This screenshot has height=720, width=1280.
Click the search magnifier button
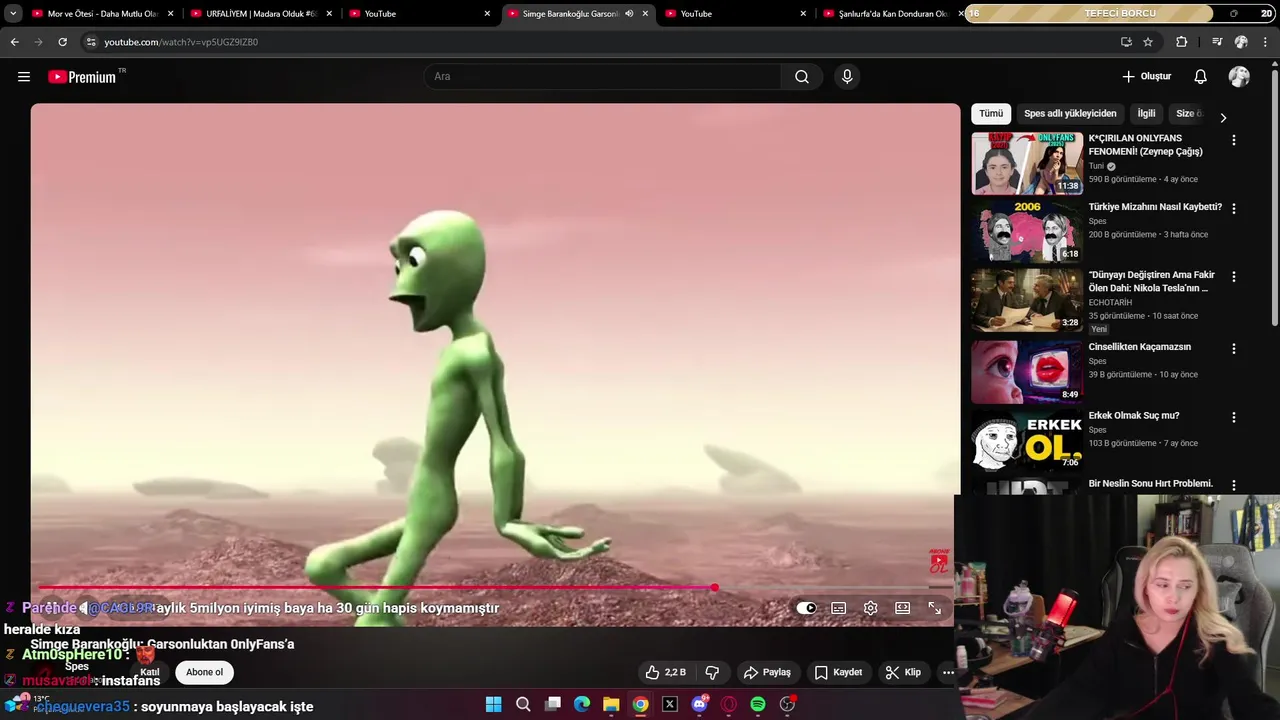pos(802,77)
